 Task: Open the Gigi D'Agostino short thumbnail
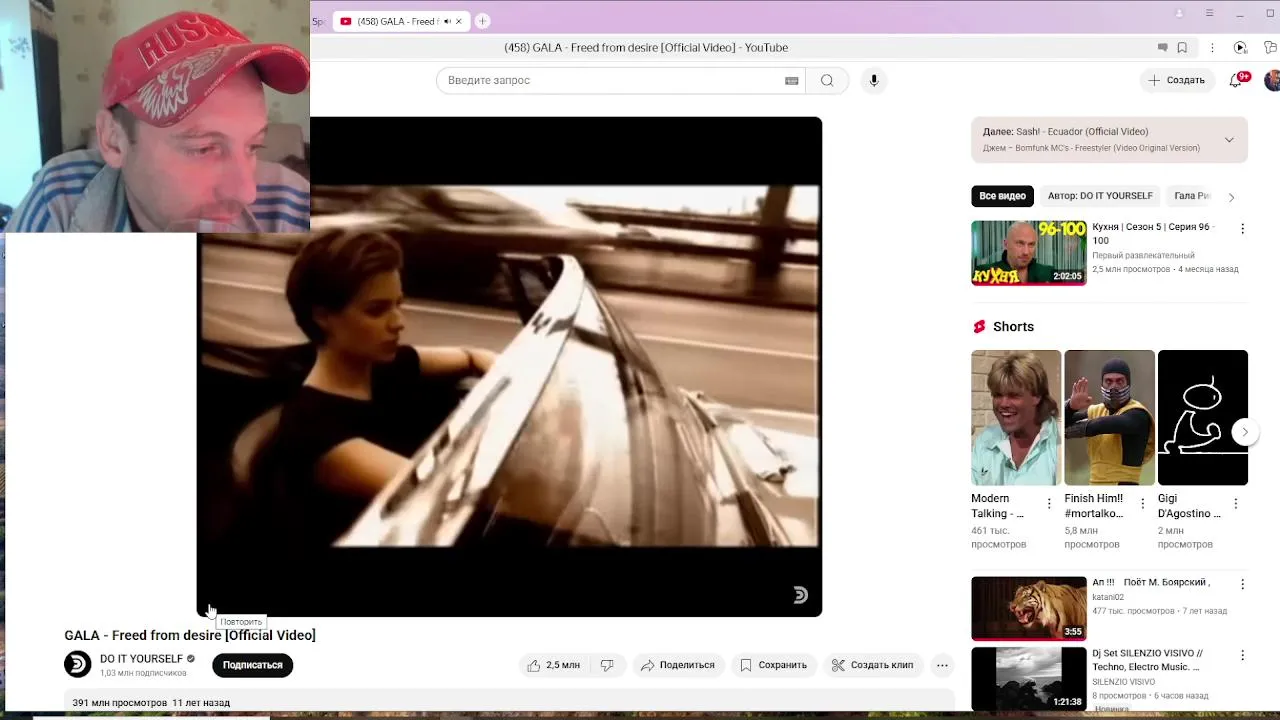[x=1203, y=418]
